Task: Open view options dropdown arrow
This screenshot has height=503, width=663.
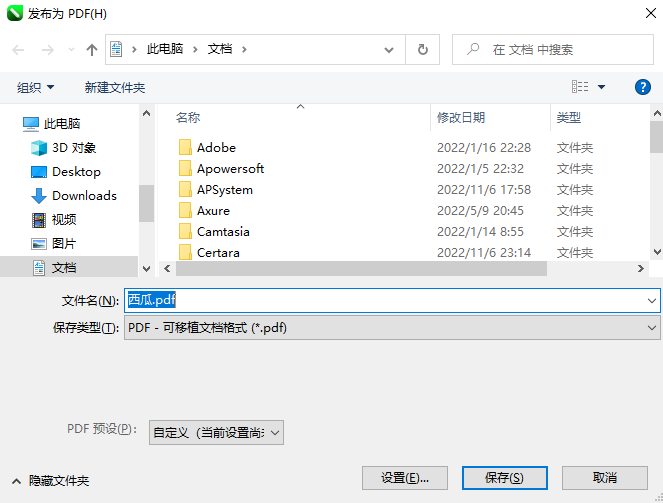Action: [x=601, y=87]
